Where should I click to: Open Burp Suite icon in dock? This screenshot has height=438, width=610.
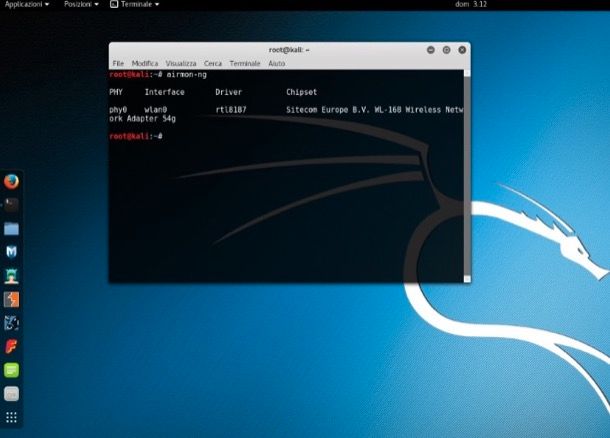tap(11, 300)
